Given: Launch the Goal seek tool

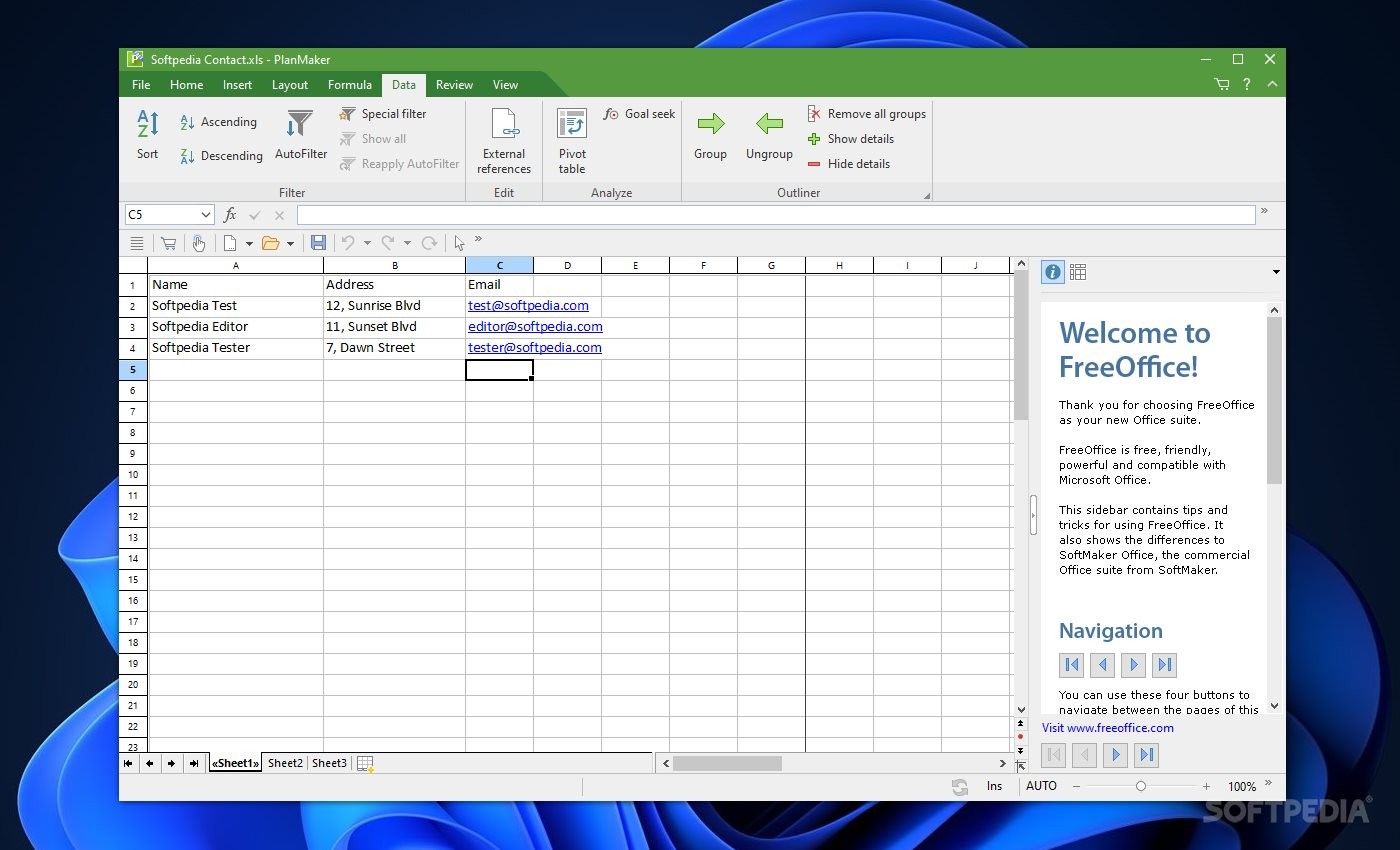Looking at the screenshot, I should 639,114.
